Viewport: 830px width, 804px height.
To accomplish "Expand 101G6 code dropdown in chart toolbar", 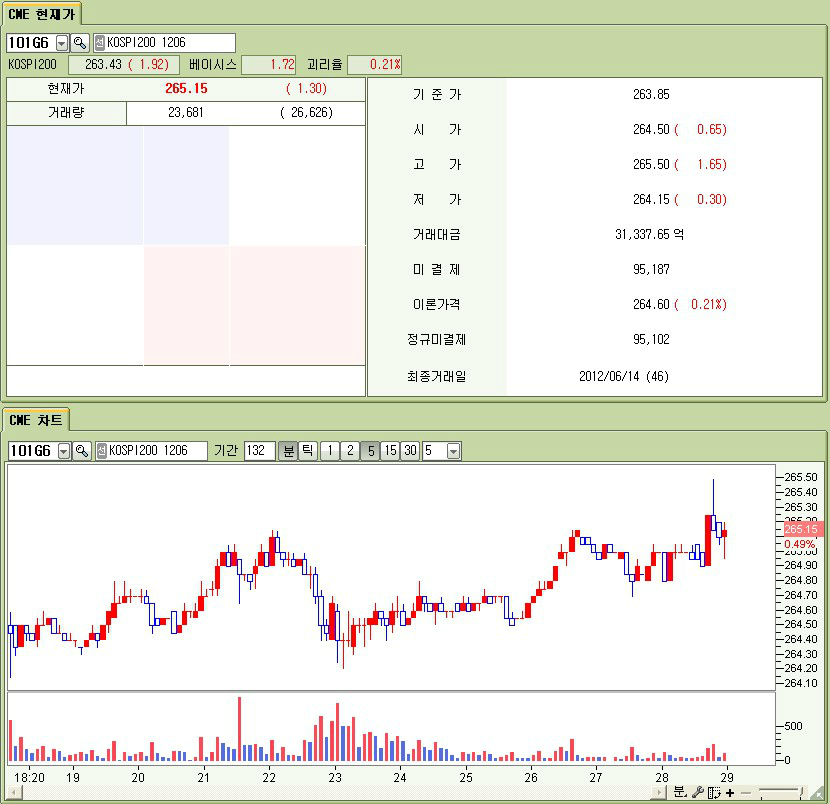I will tap(64, 451).
